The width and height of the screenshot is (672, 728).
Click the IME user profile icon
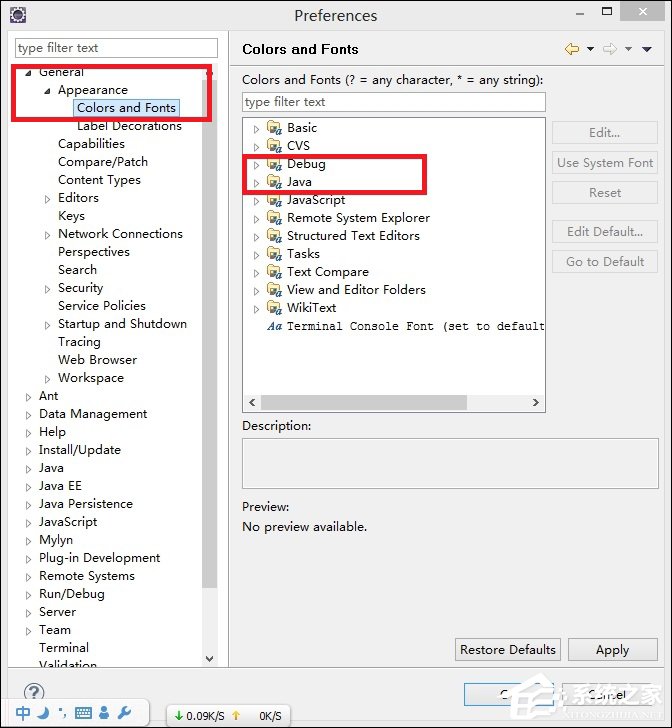[104, 713]
